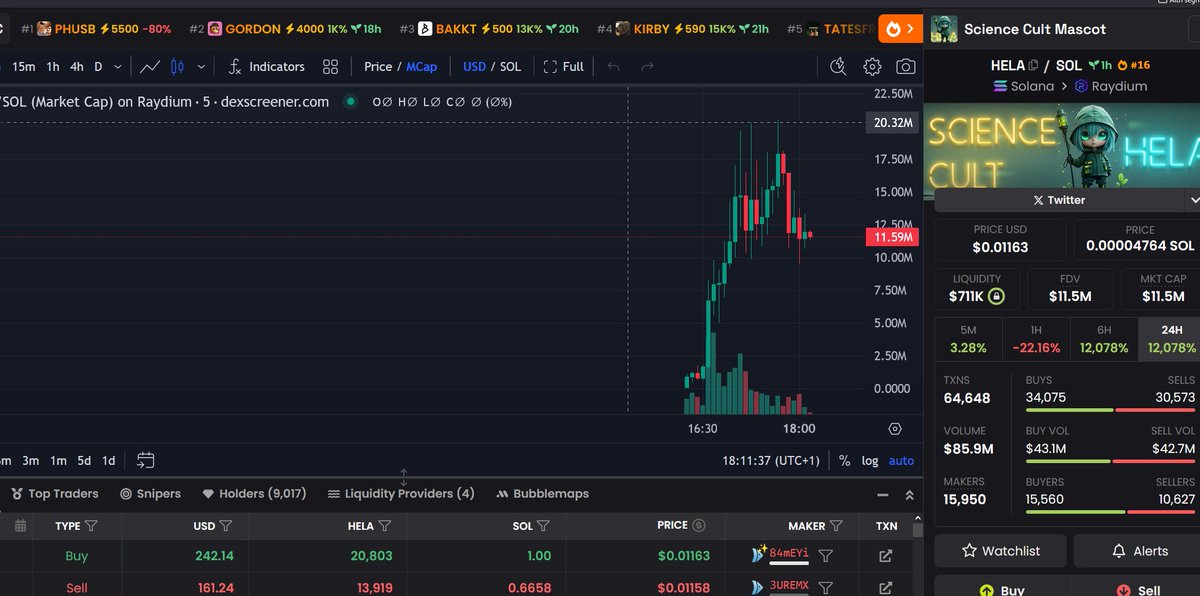The width and height of the screenshot is (1200, 596).
Task: Click the trending fire button in ticker bar
Action: coord(899,29)
